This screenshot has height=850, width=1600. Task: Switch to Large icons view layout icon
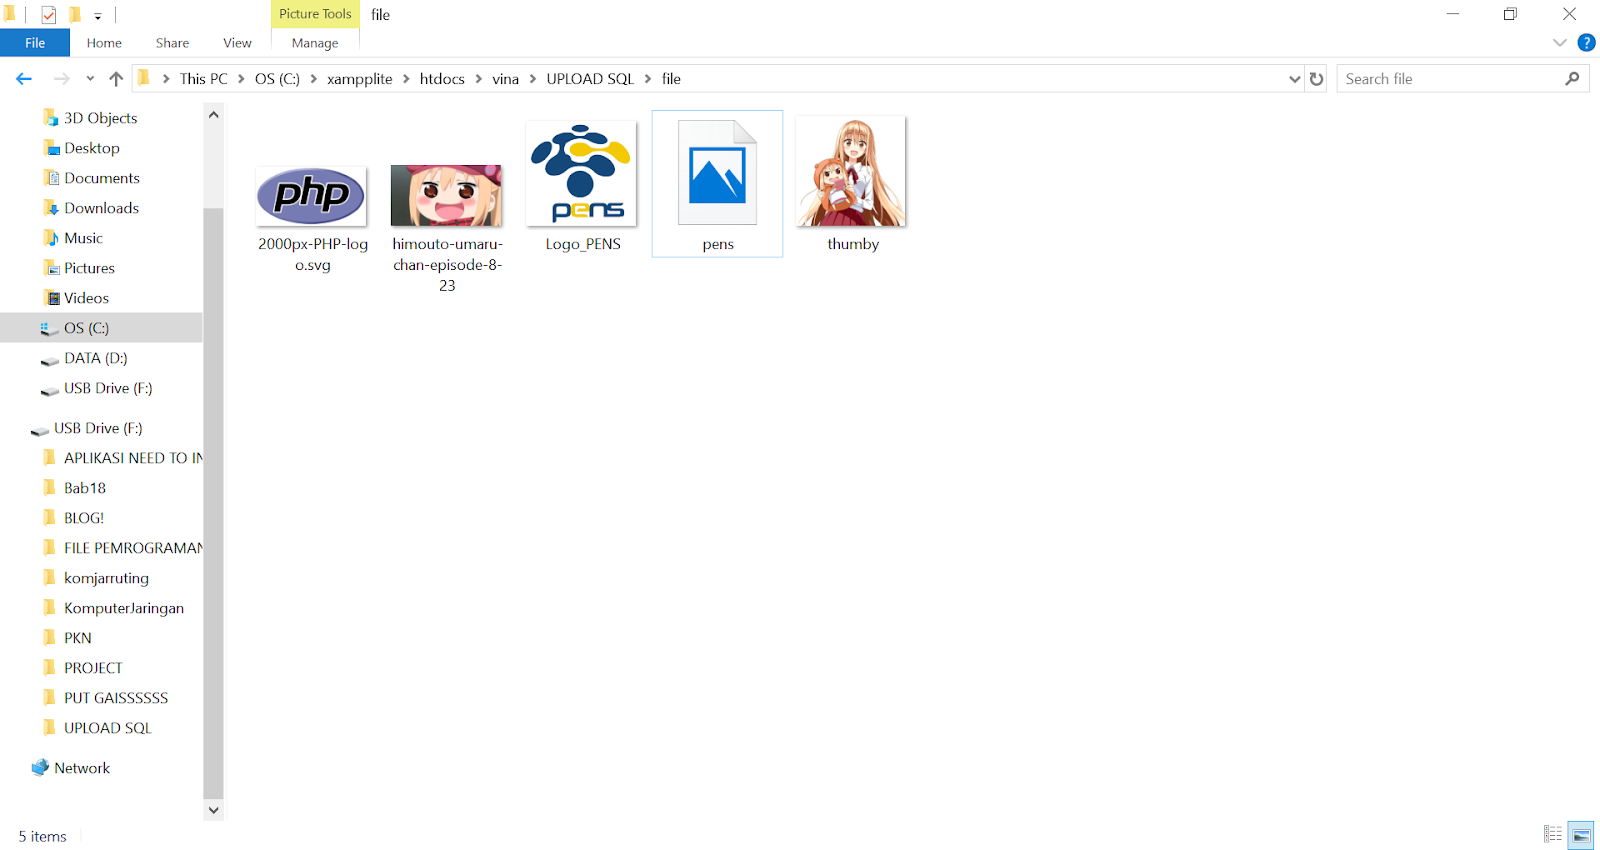click(x=1581, y=834)
